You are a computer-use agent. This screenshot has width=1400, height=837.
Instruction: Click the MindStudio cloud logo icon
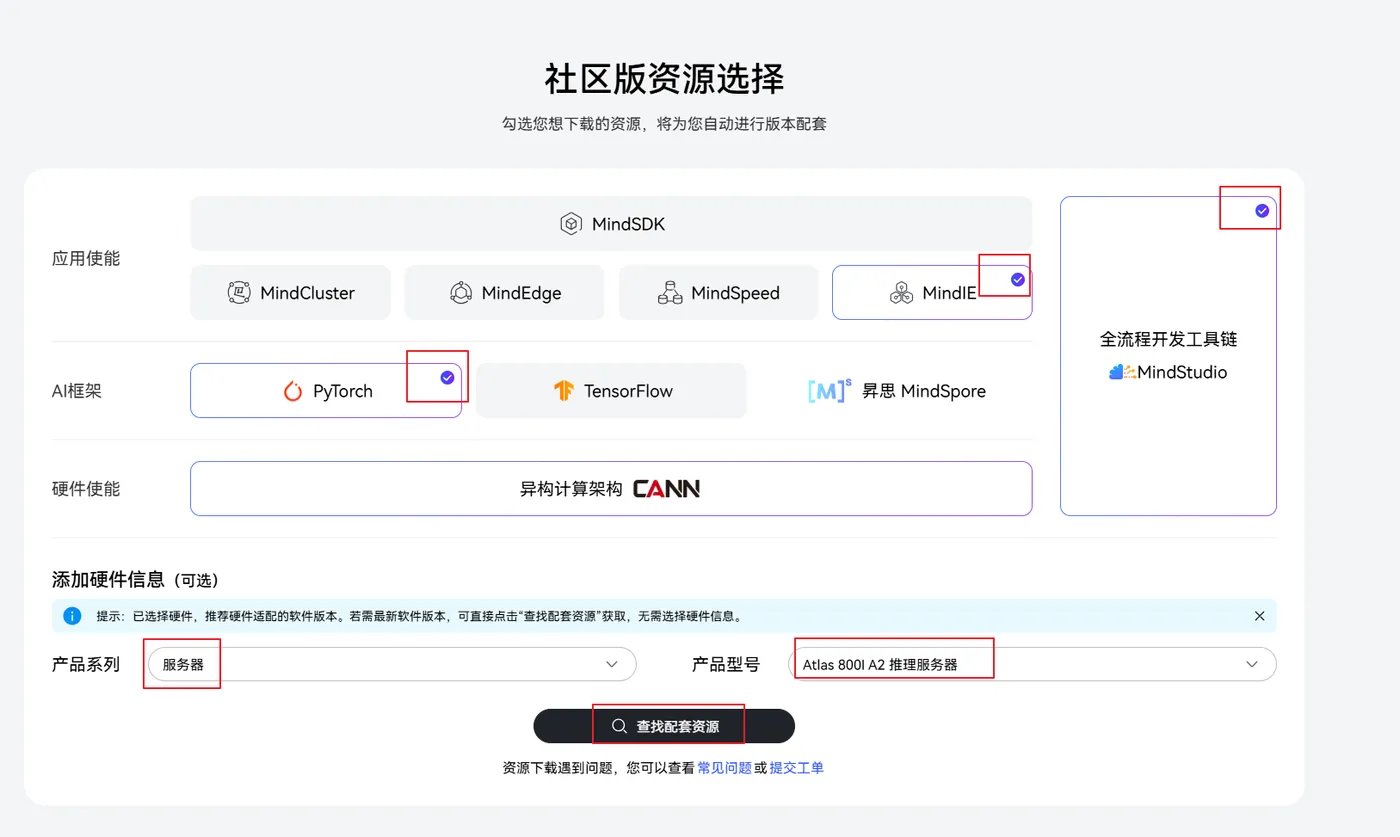pos(1122,372)
